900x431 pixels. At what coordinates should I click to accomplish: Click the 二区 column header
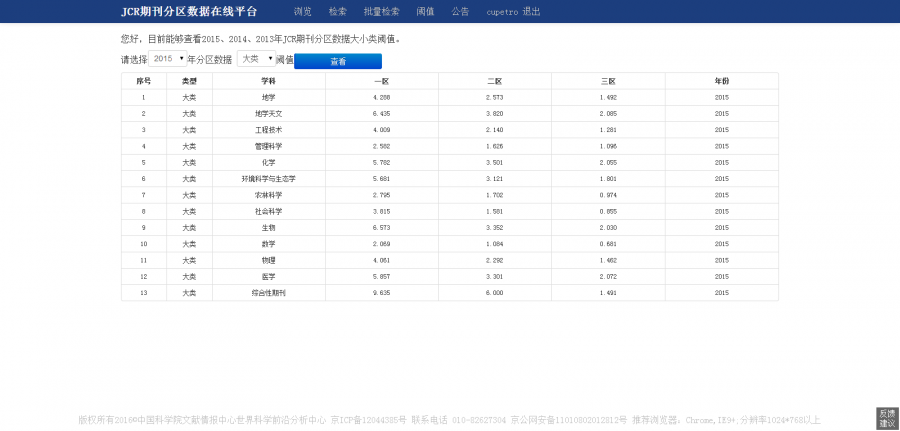(495, 81)
